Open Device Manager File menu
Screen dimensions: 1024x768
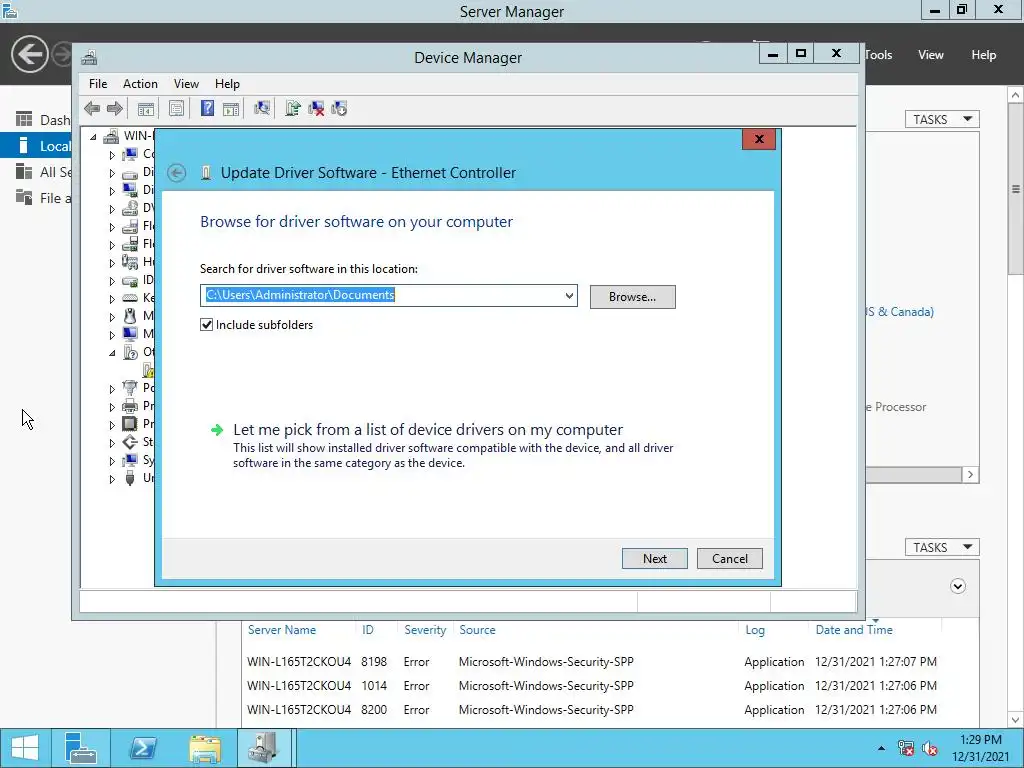pos(98,84)
